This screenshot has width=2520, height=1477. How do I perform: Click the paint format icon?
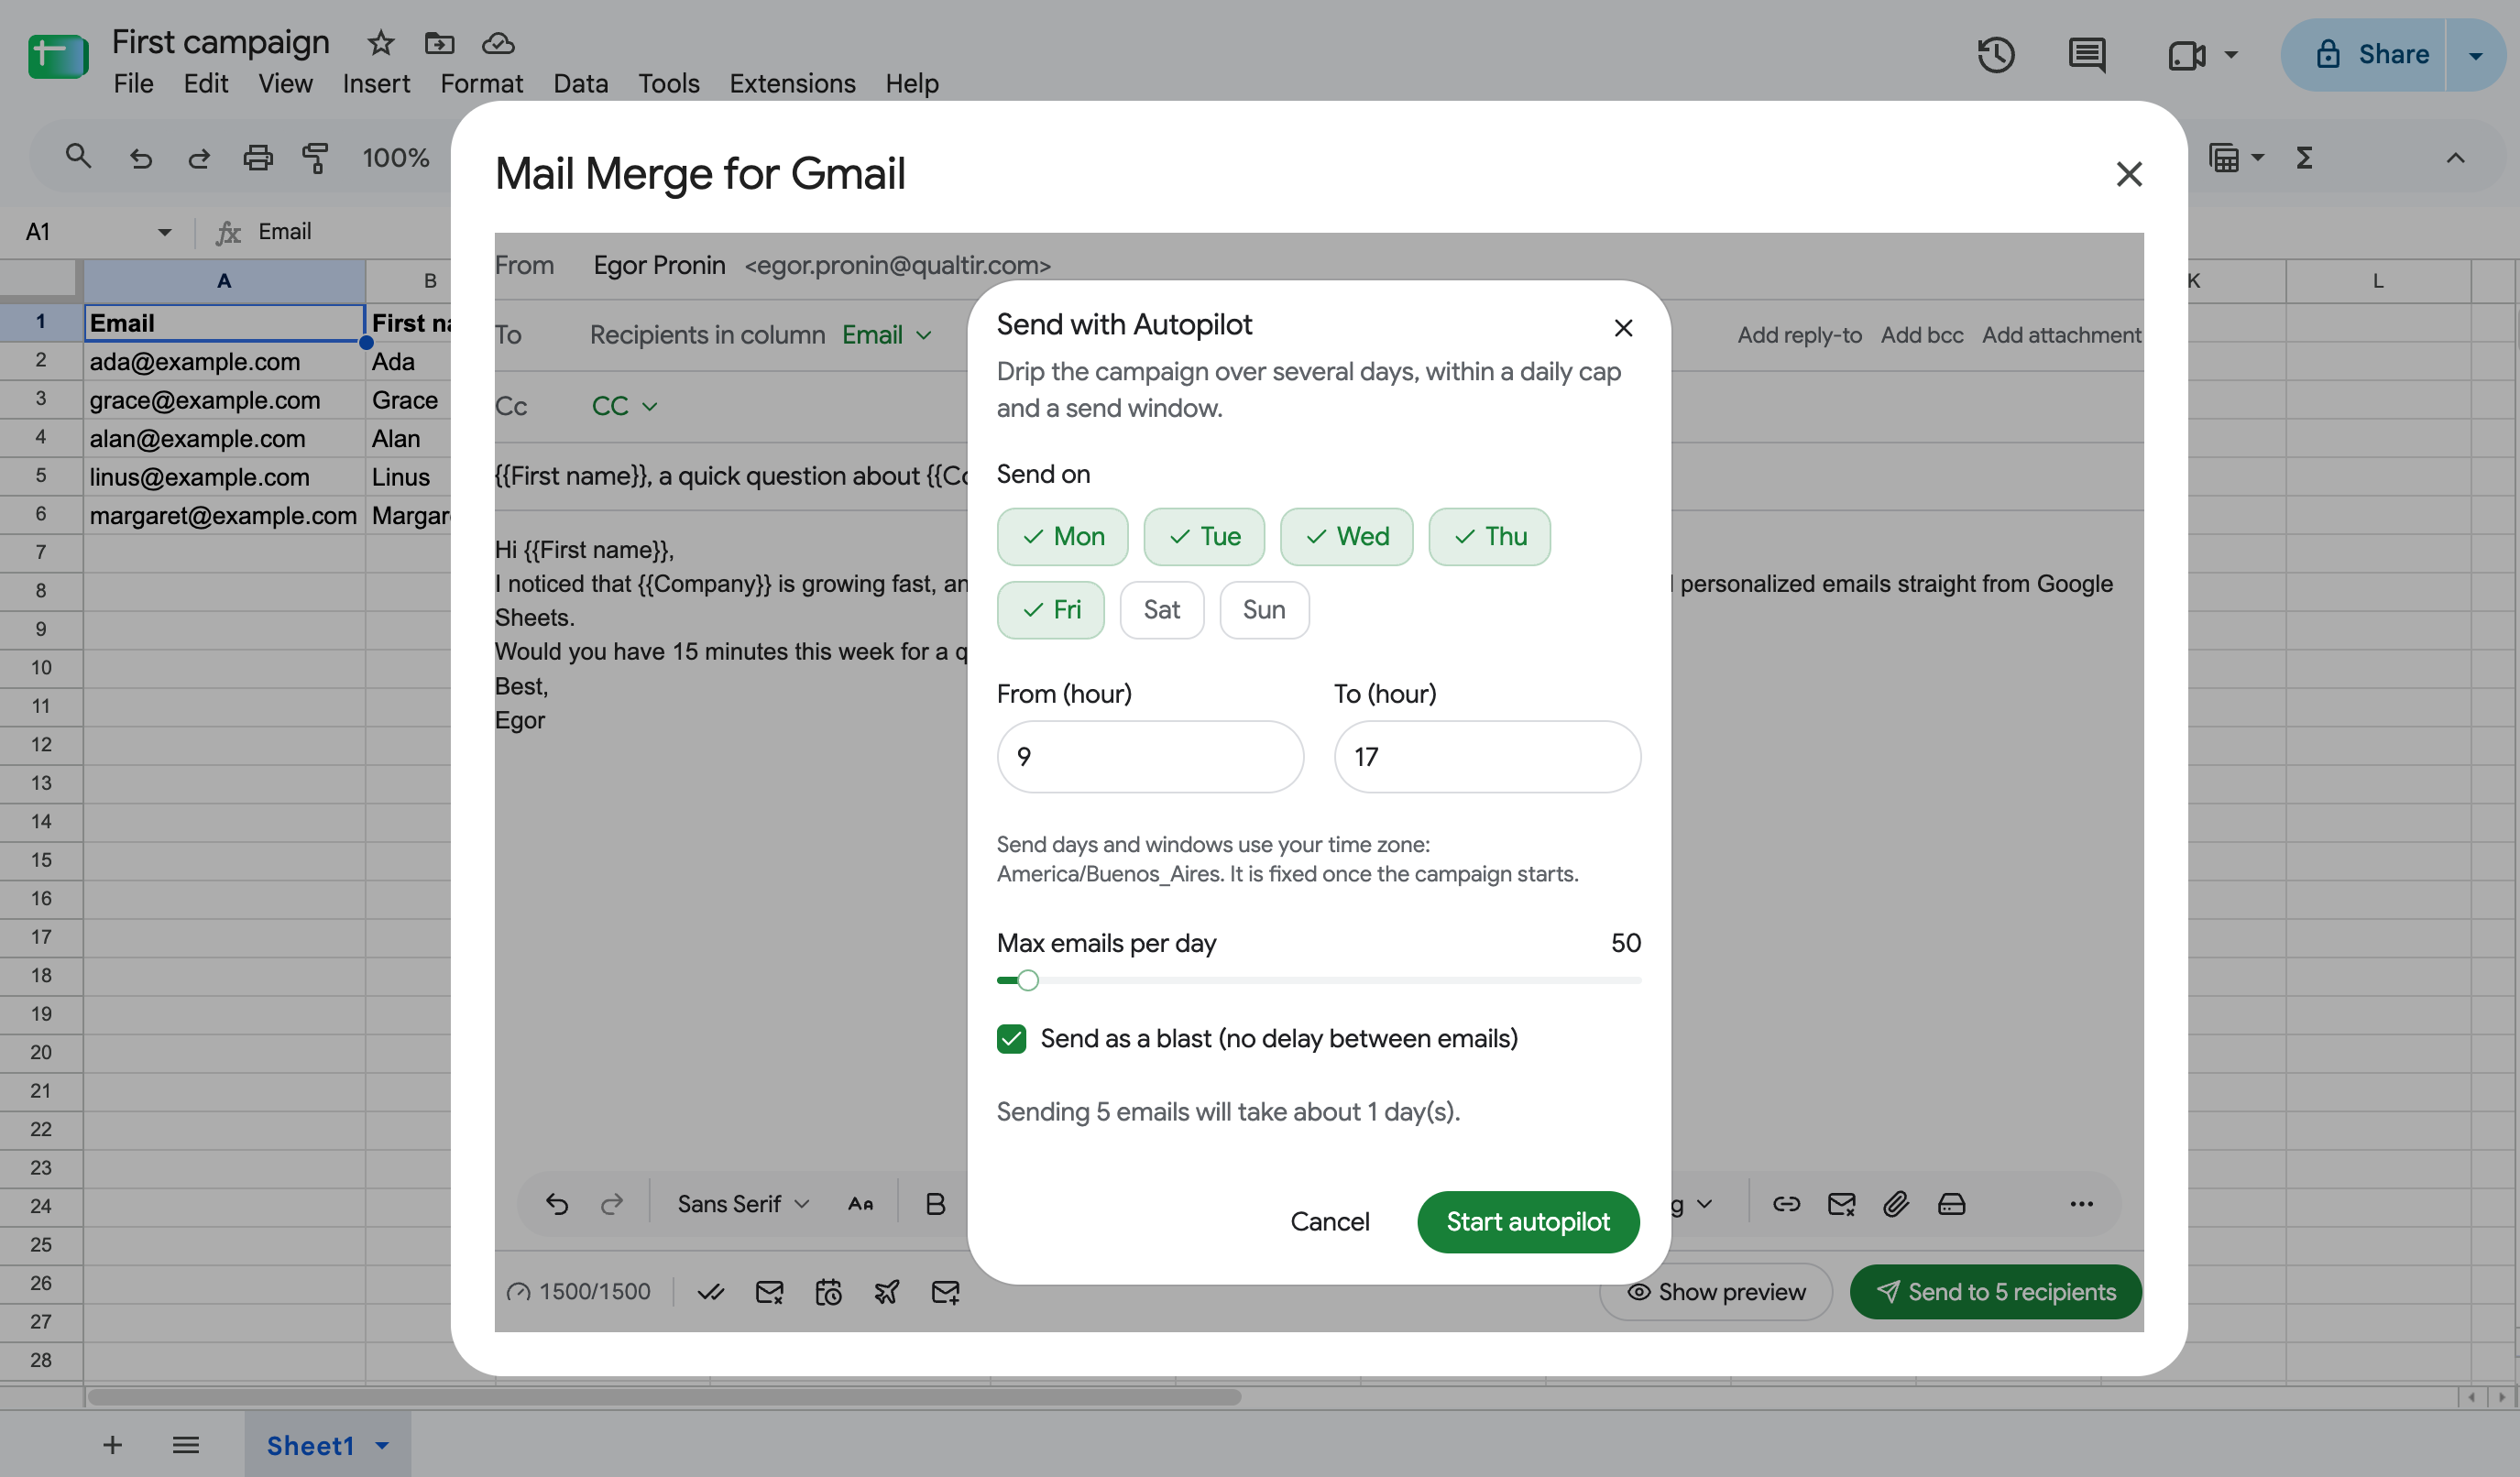(x=315, y=157)
